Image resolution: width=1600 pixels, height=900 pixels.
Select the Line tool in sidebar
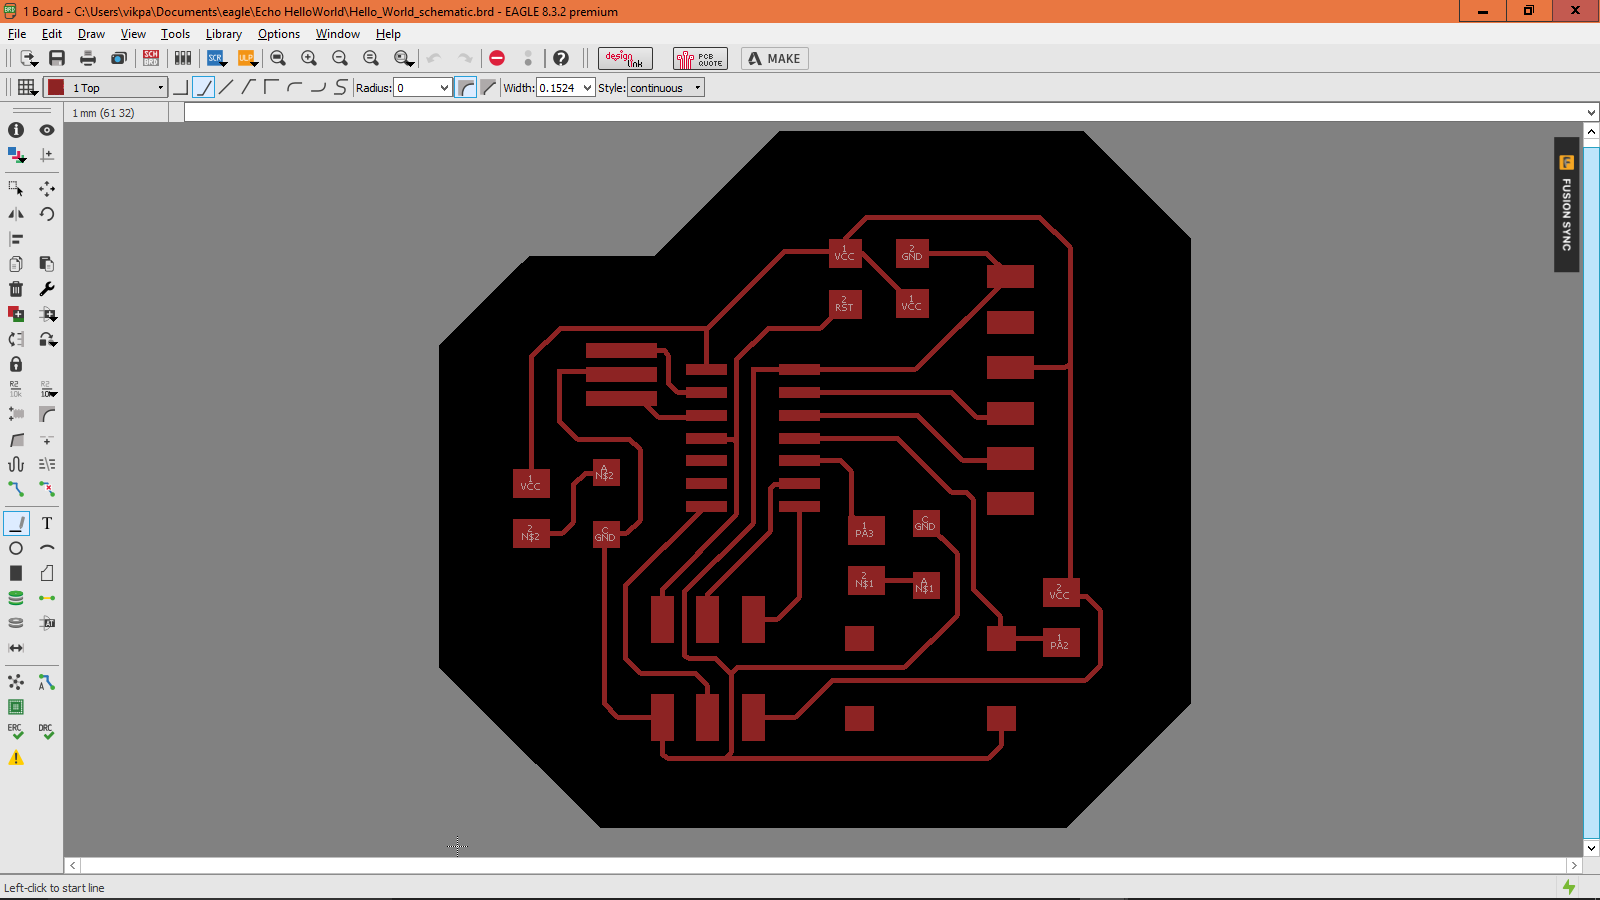[x=16, y=523]
